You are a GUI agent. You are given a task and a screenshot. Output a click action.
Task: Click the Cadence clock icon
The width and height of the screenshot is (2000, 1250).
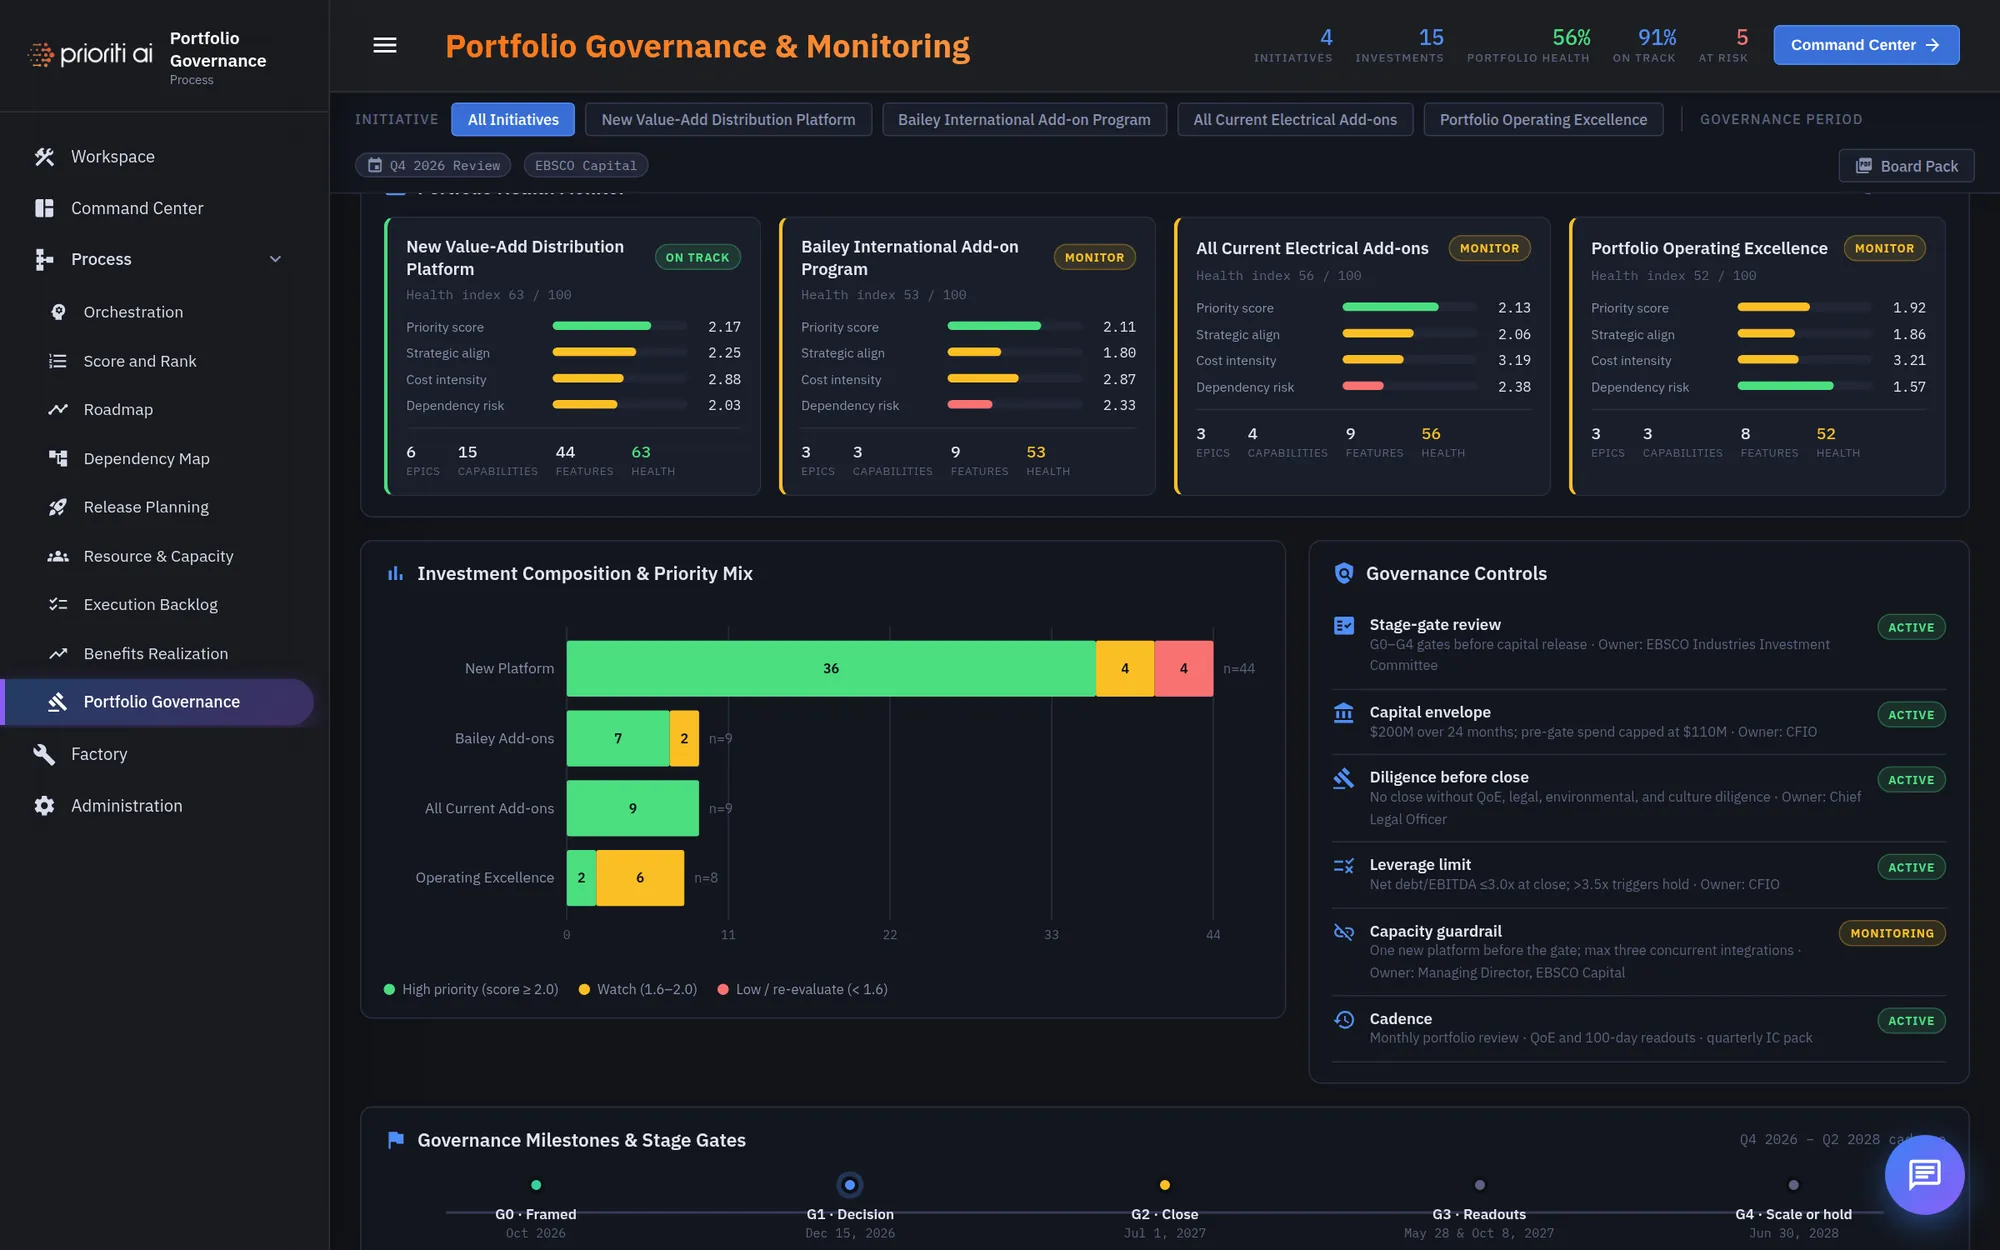point(1344,1019)
